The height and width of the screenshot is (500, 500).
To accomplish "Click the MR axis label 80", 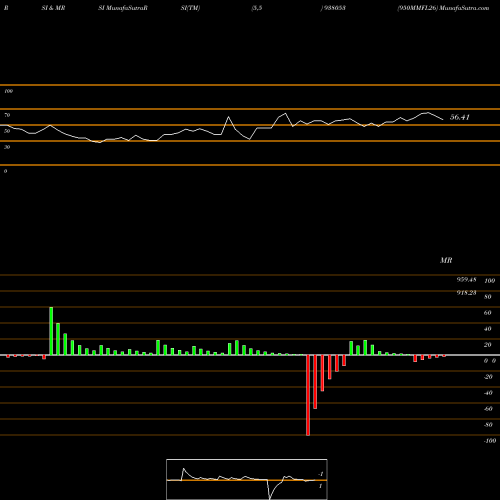I will (x=488, y=297).
